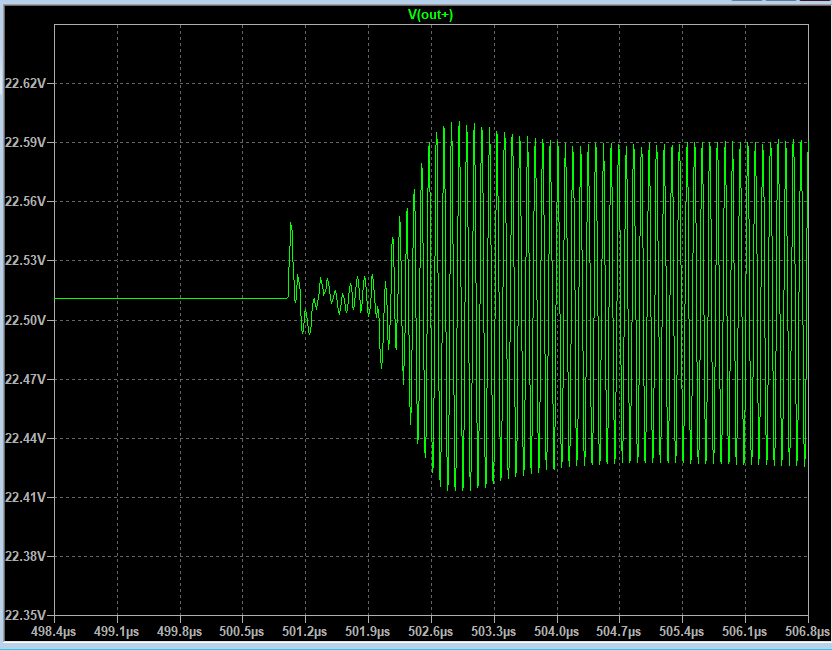832x650 pixels.
Task: Click the 22.35V vertical axis label
Action: pos(25,615)
